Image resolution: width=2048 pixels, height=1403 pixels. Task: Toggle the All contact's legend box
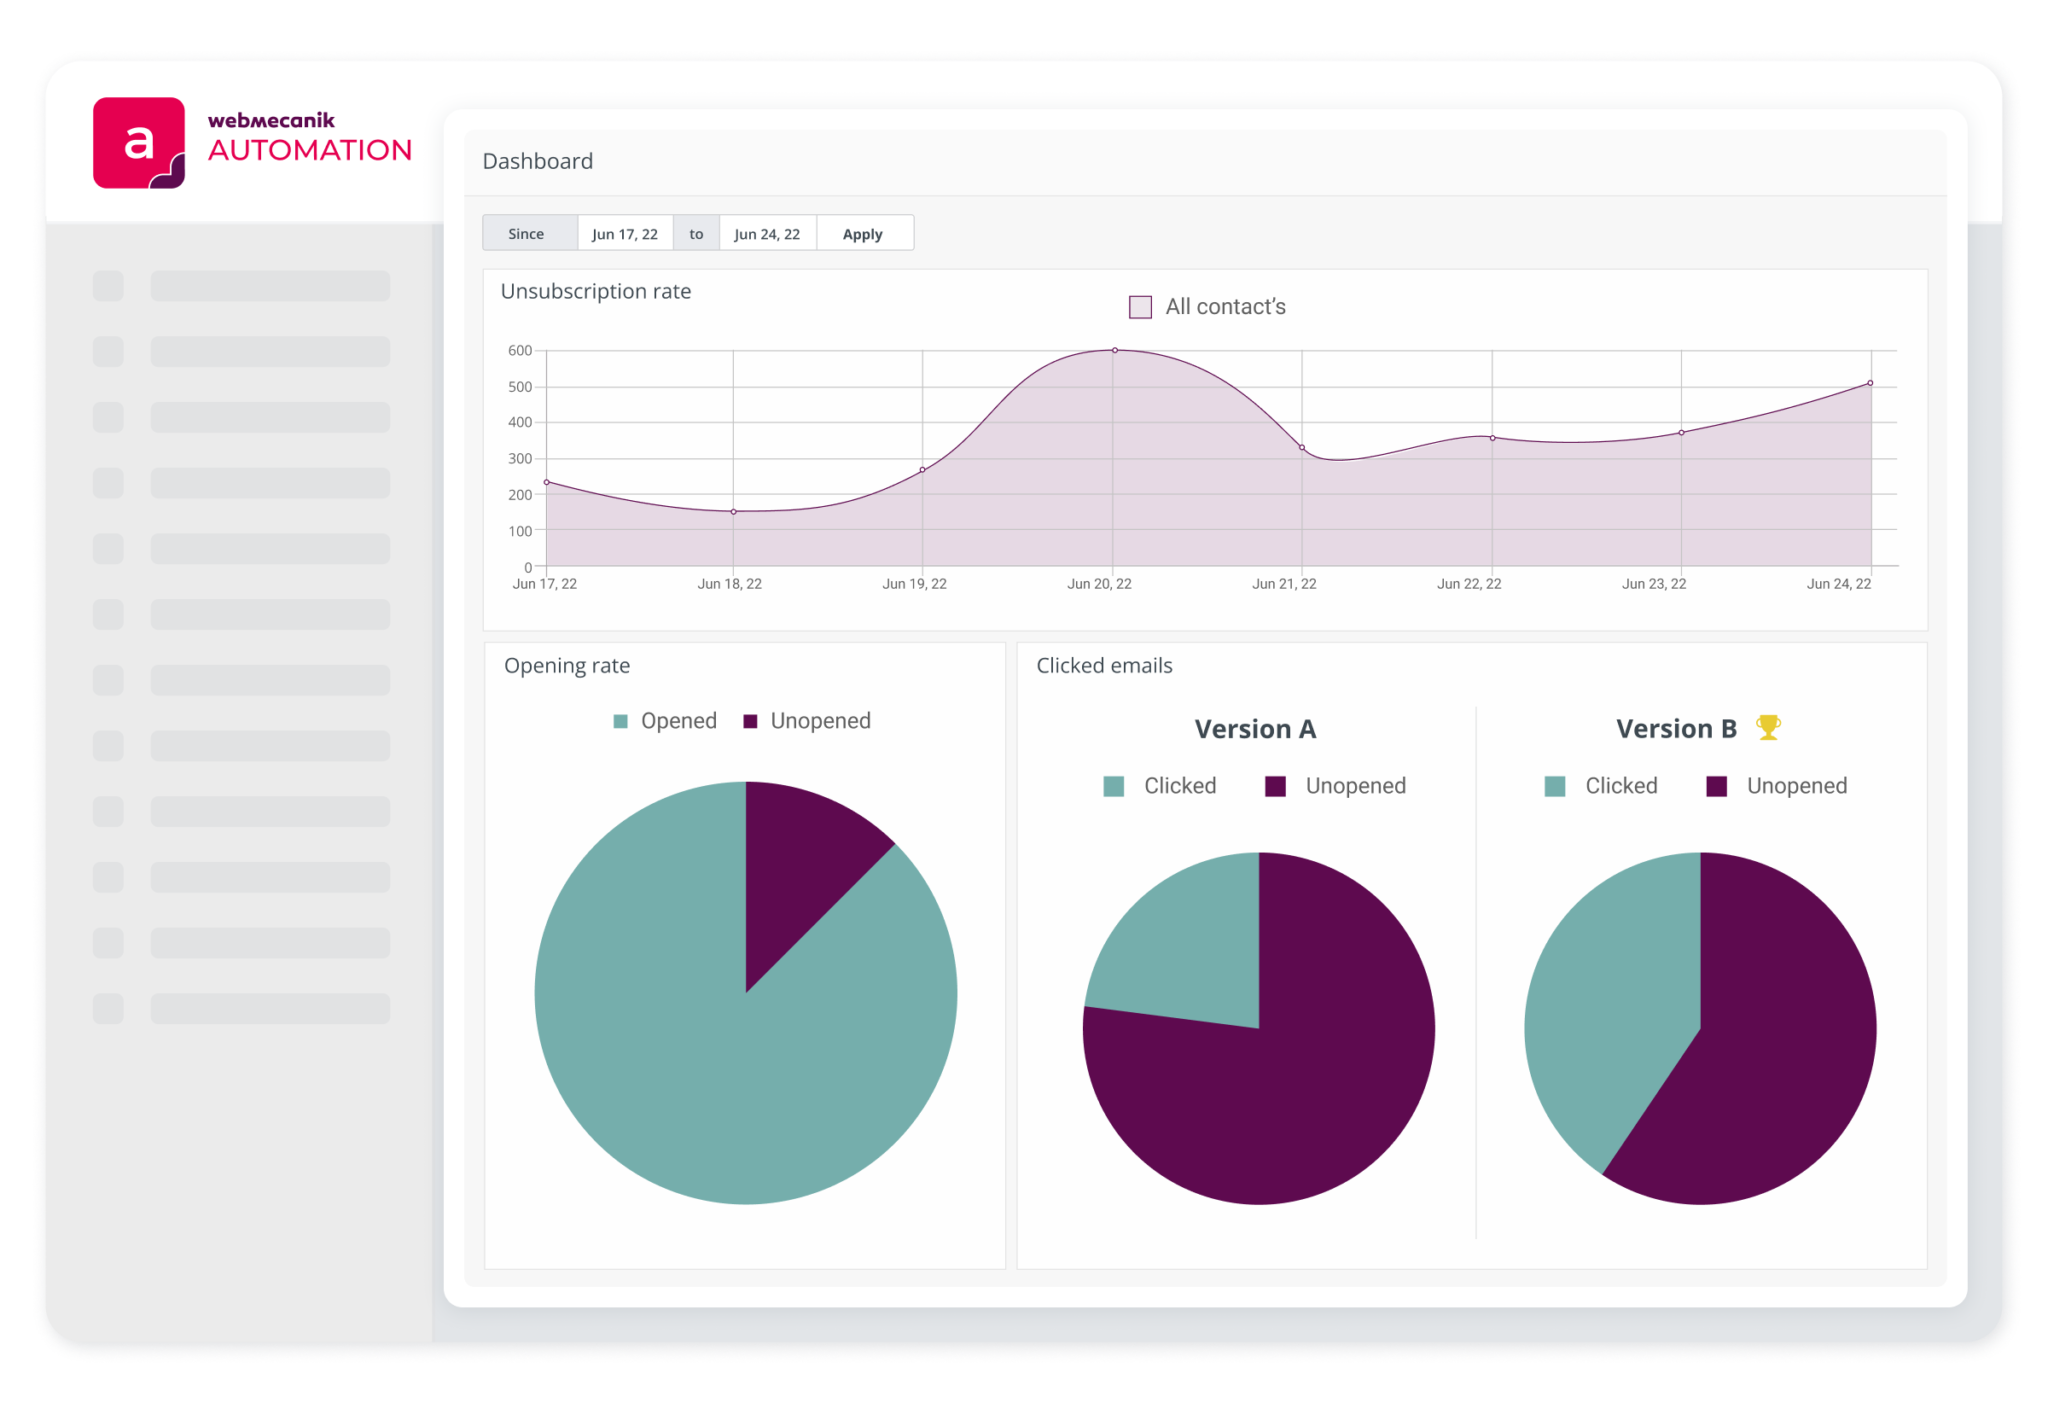click(1140, 307)
